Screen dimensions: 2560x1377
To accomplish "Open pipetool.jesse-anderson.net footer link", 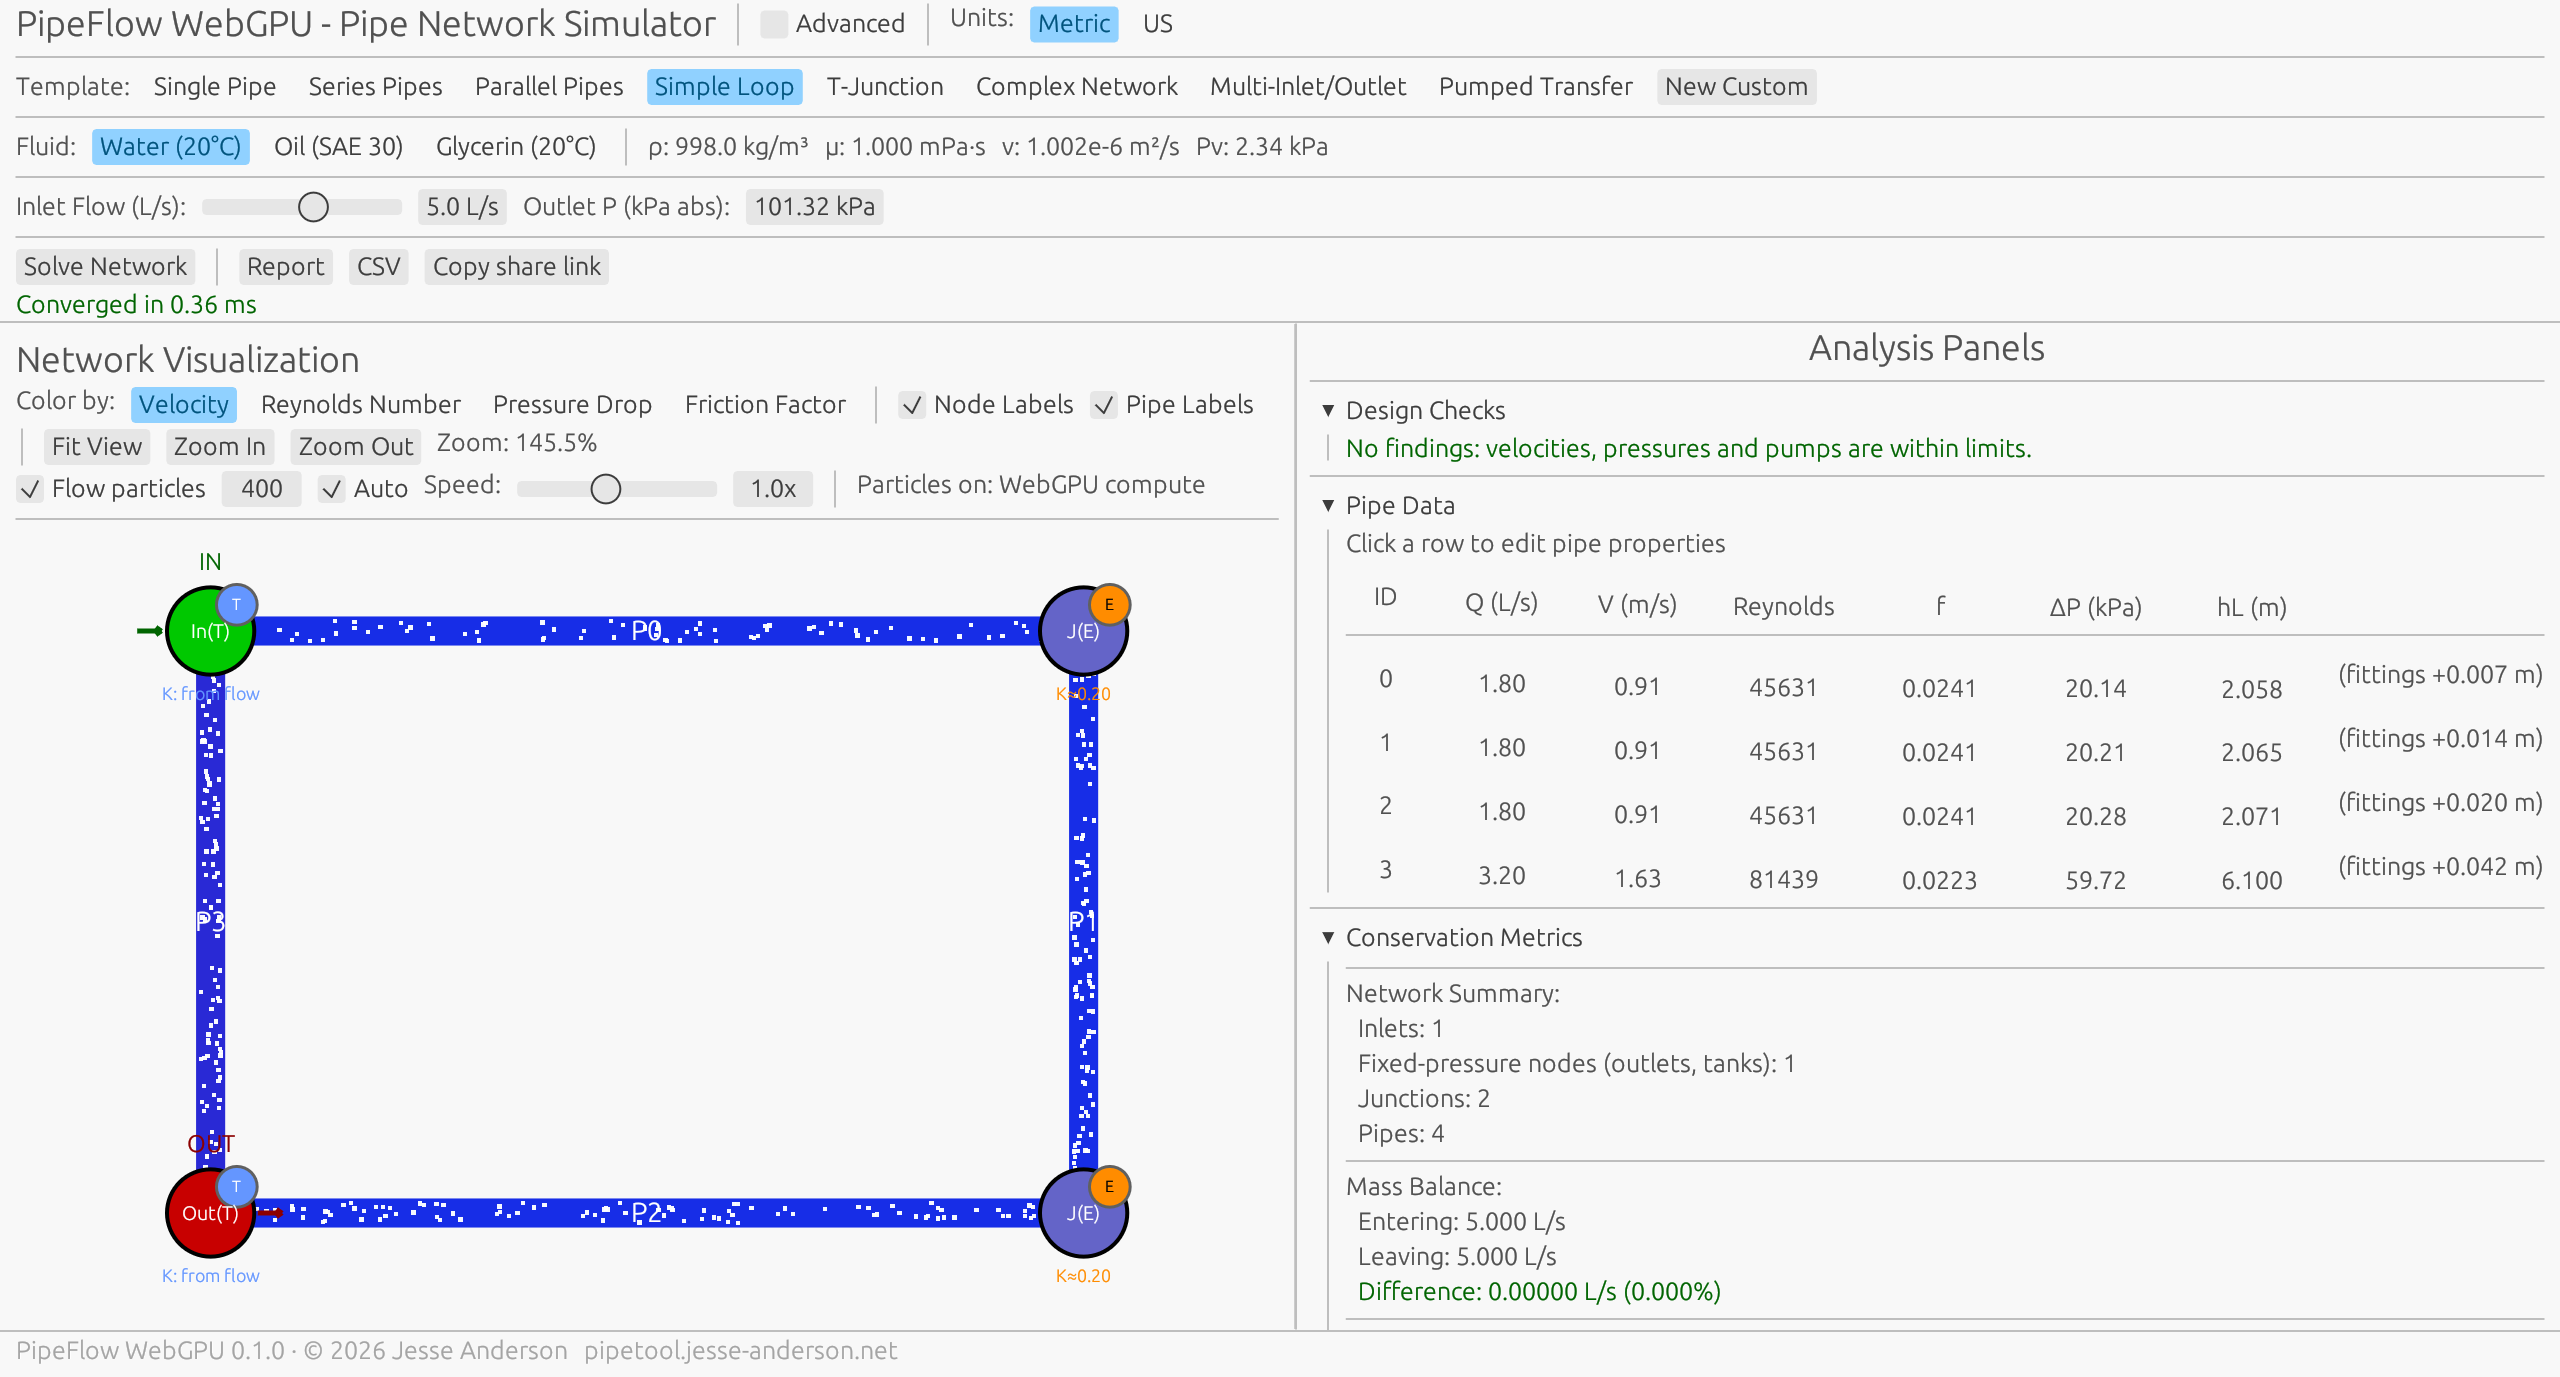I will coord(740,1351).
